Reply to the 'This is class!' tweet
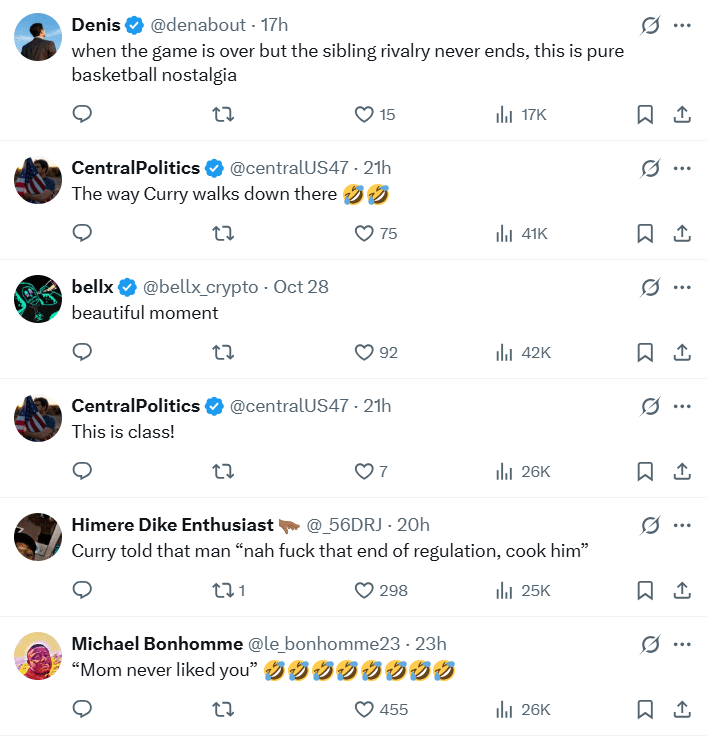Viewport: 707px width, 736px height. [x=83, y=471]
